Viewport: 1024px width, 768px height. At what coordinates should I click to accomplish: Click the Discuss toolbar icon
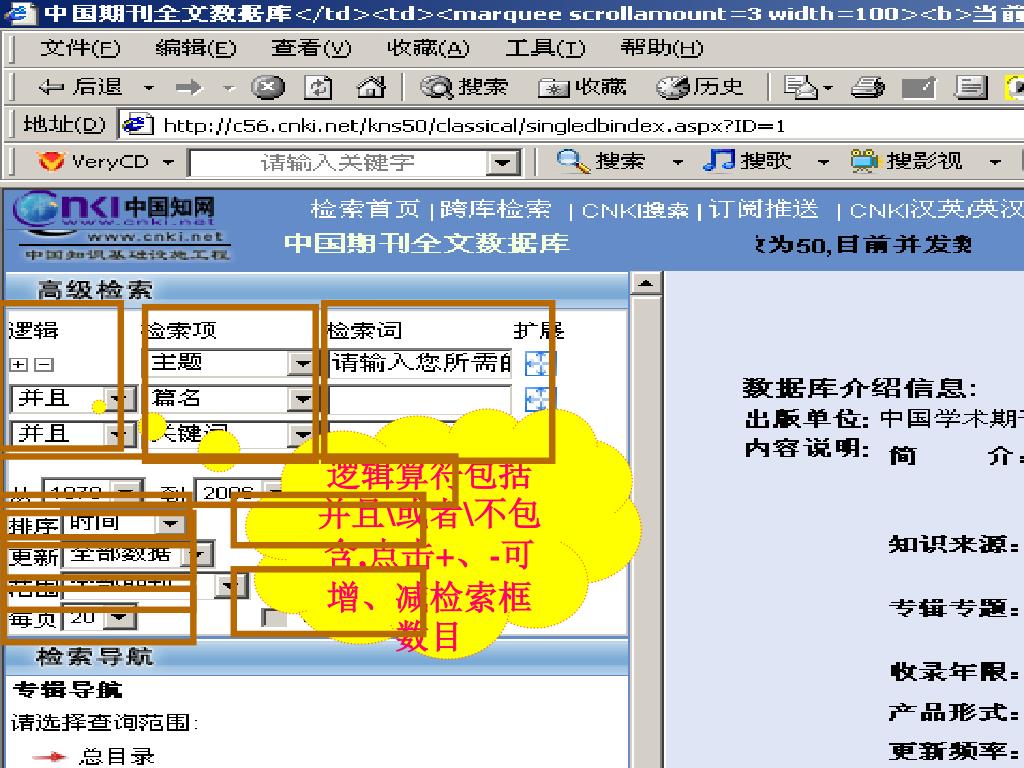pos(970,86)
